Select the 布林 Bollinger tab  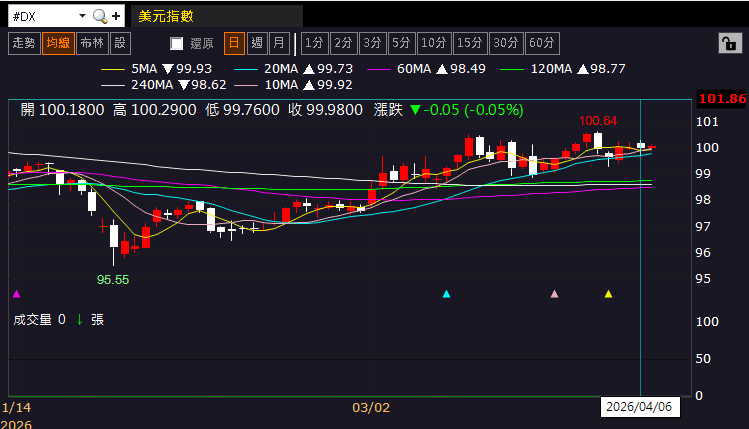[x=91, y=43]
